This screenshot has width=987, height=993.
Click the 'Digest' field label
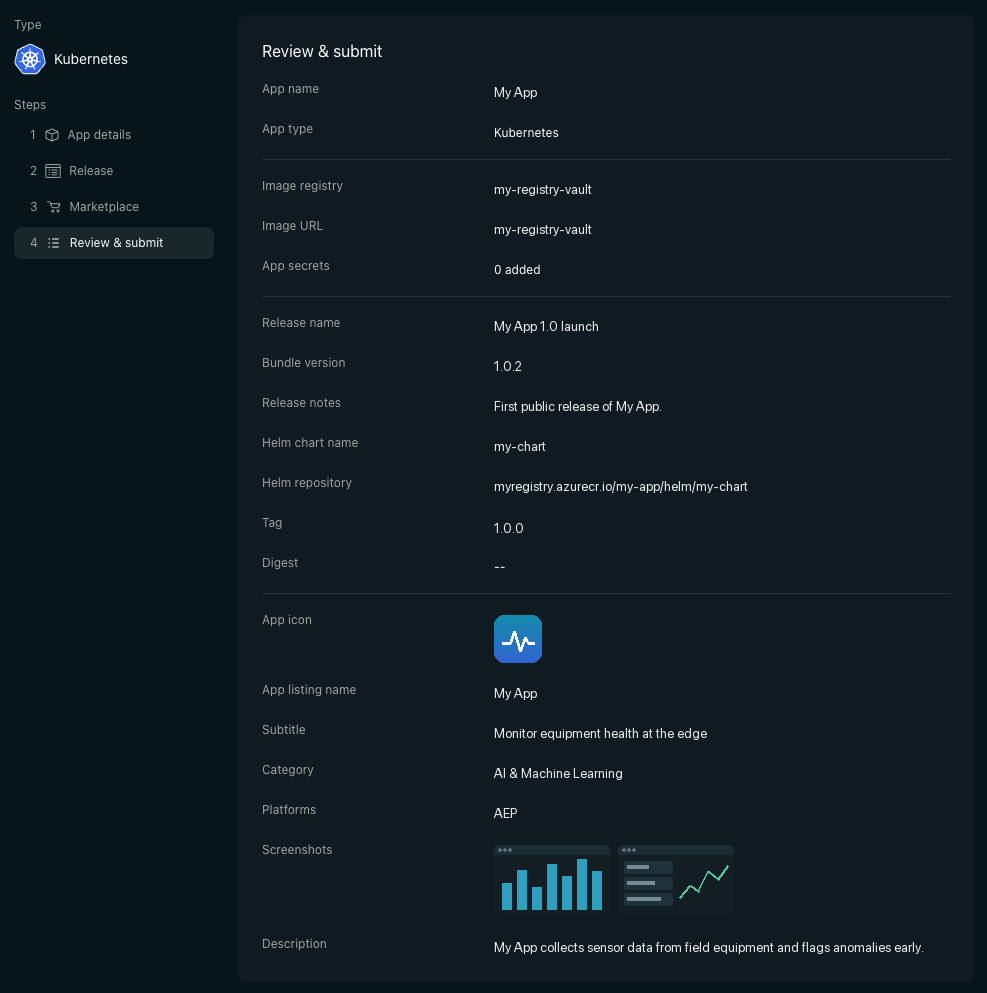pos(280,563)
